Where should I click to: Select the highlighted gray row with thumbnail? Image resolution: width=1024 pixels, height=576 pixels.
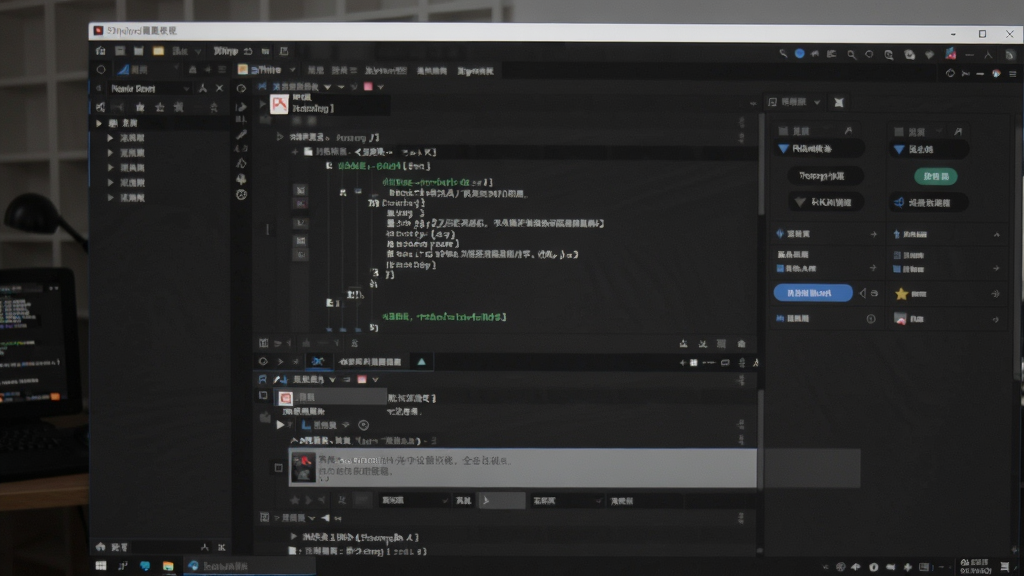pos(522,468)
